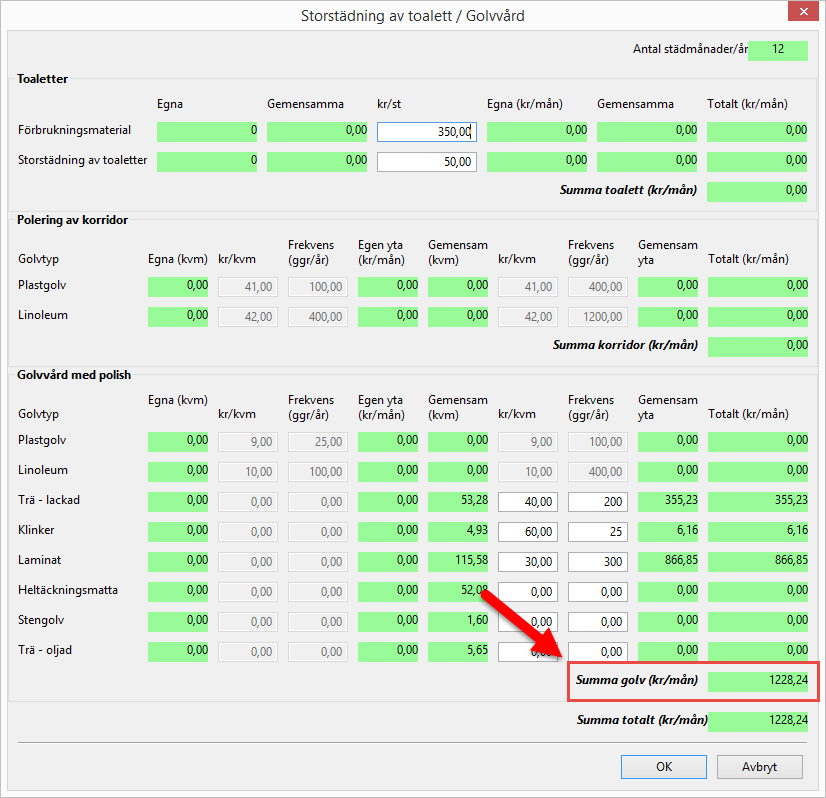Select the Summa toalett value field

click(x=757, y=191)
